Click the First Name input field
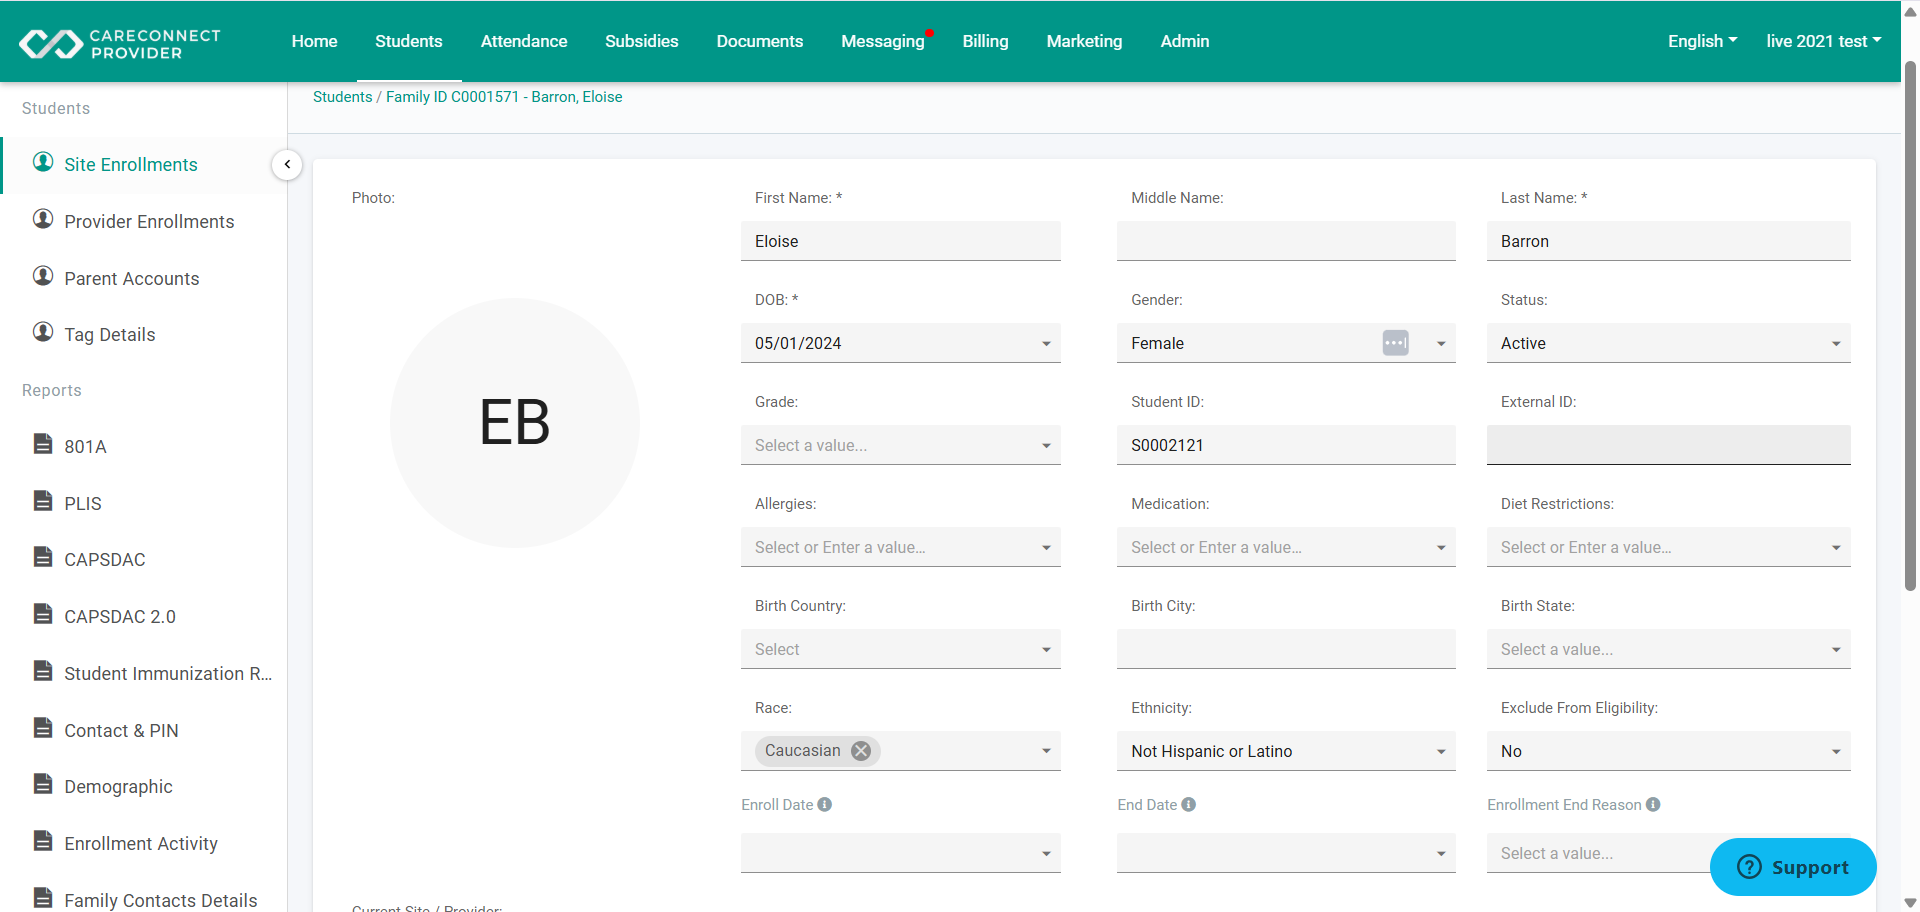The image size is (1920, 912). click(x=901, y=241)
